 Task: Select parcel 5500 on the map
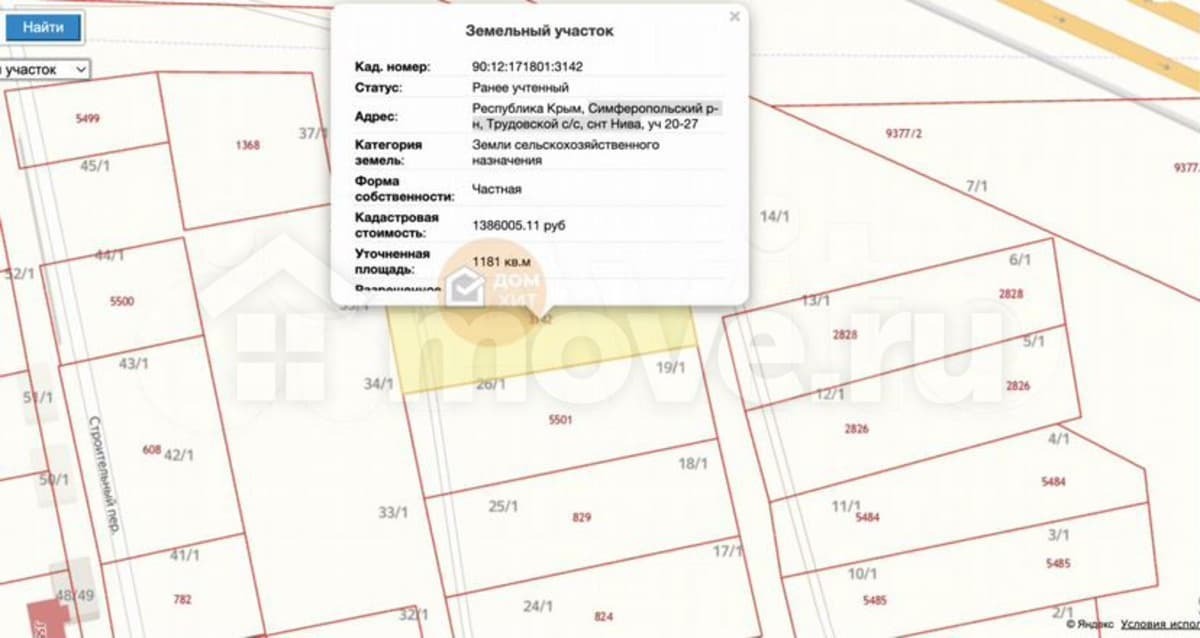pos(122,301)
